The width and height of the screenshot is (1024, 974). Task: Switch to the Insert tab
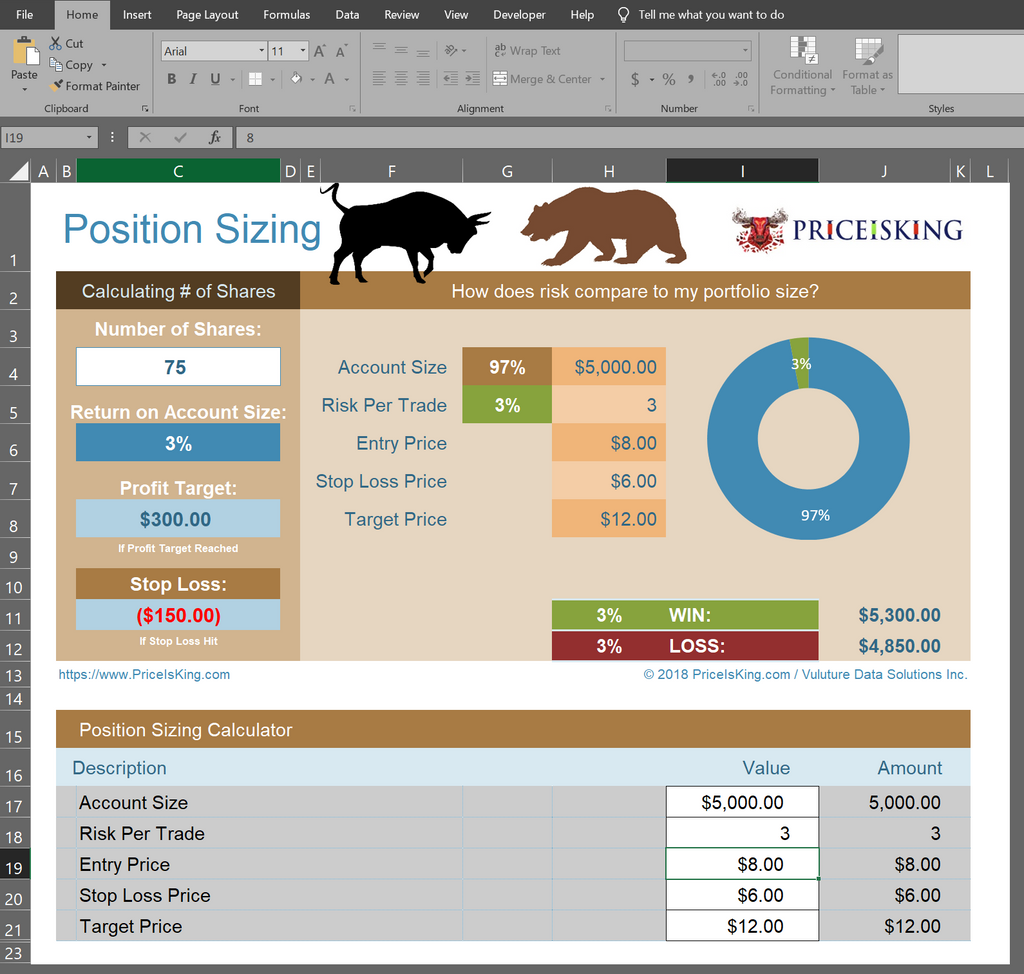pos(137,14)
